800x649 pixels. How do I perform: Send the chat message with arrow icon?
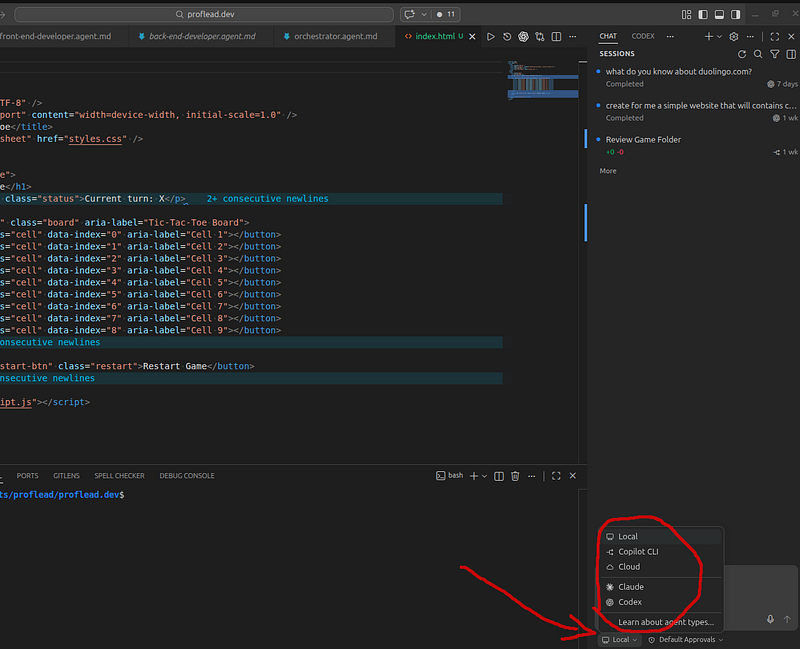787,619
